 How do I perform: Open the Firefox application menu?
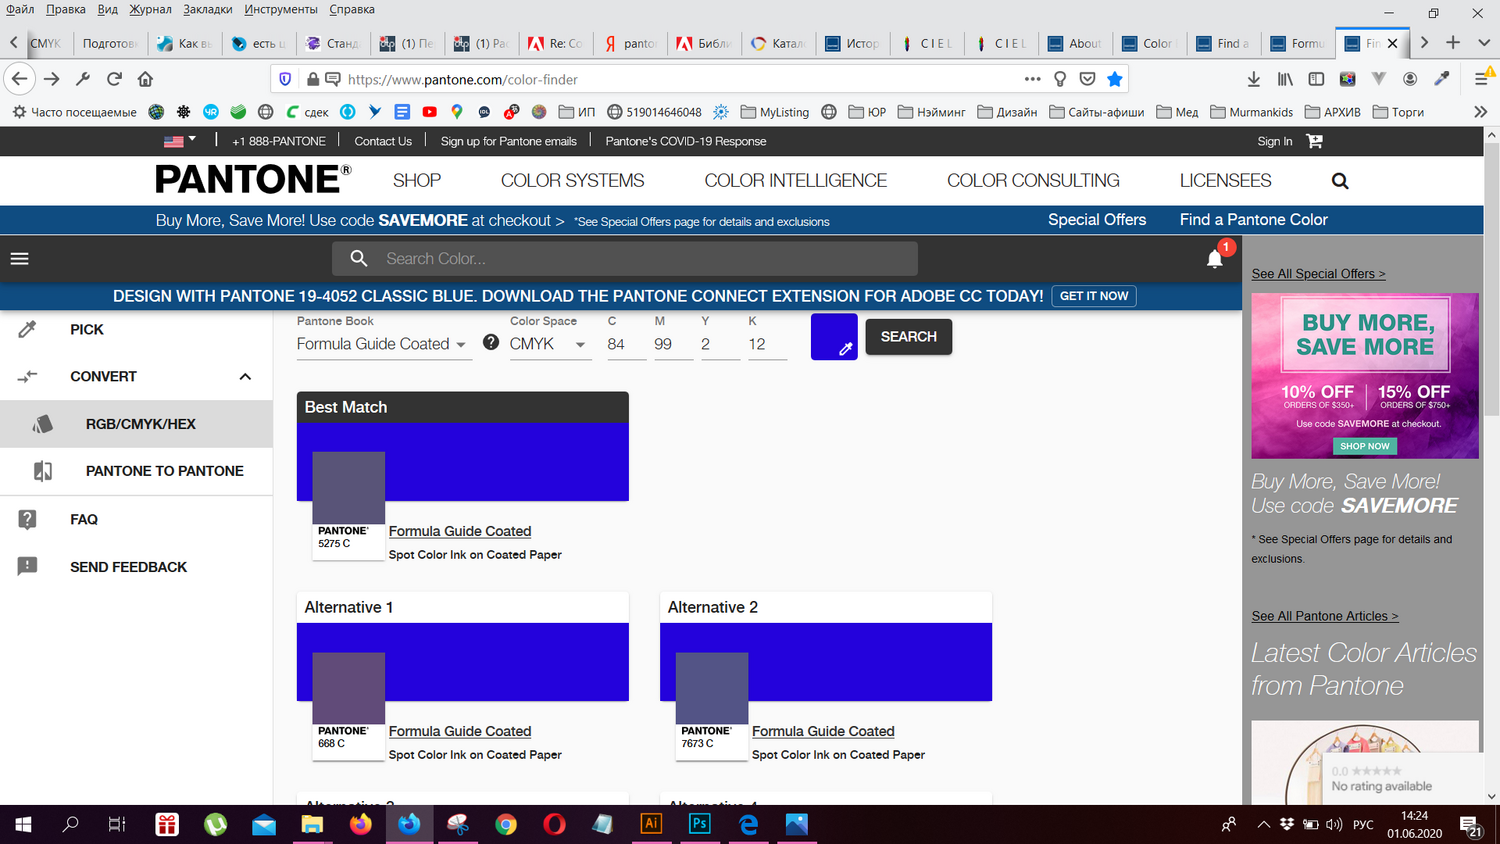coord(1482,79)
